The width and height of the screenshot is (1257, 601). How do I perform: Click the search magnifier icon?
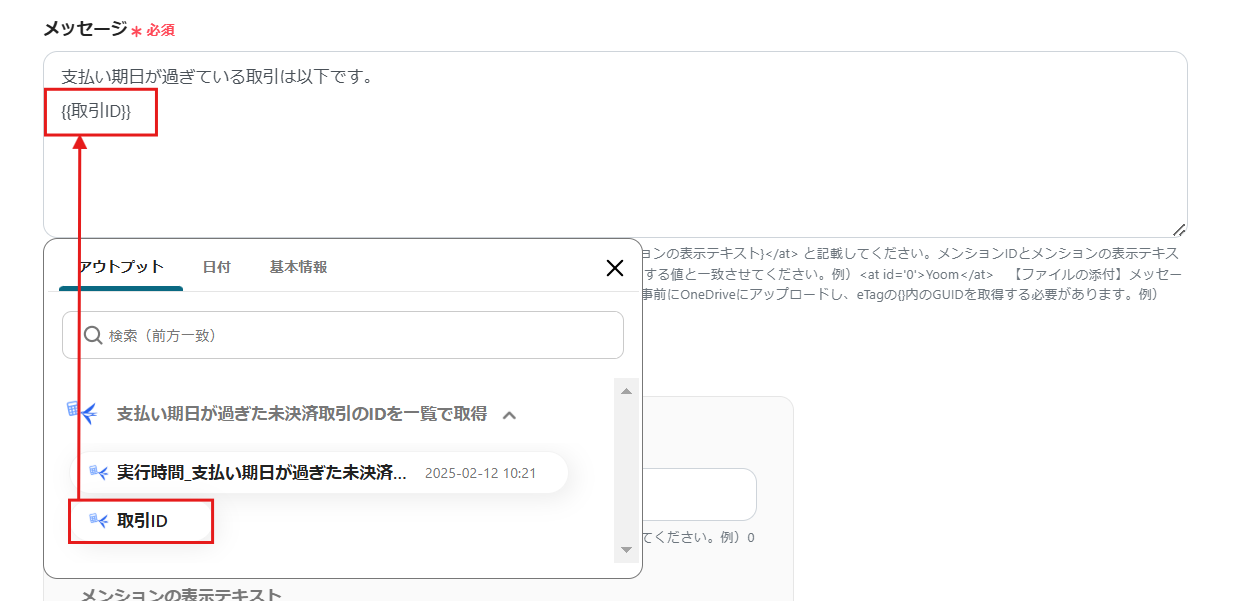[92, 334]
